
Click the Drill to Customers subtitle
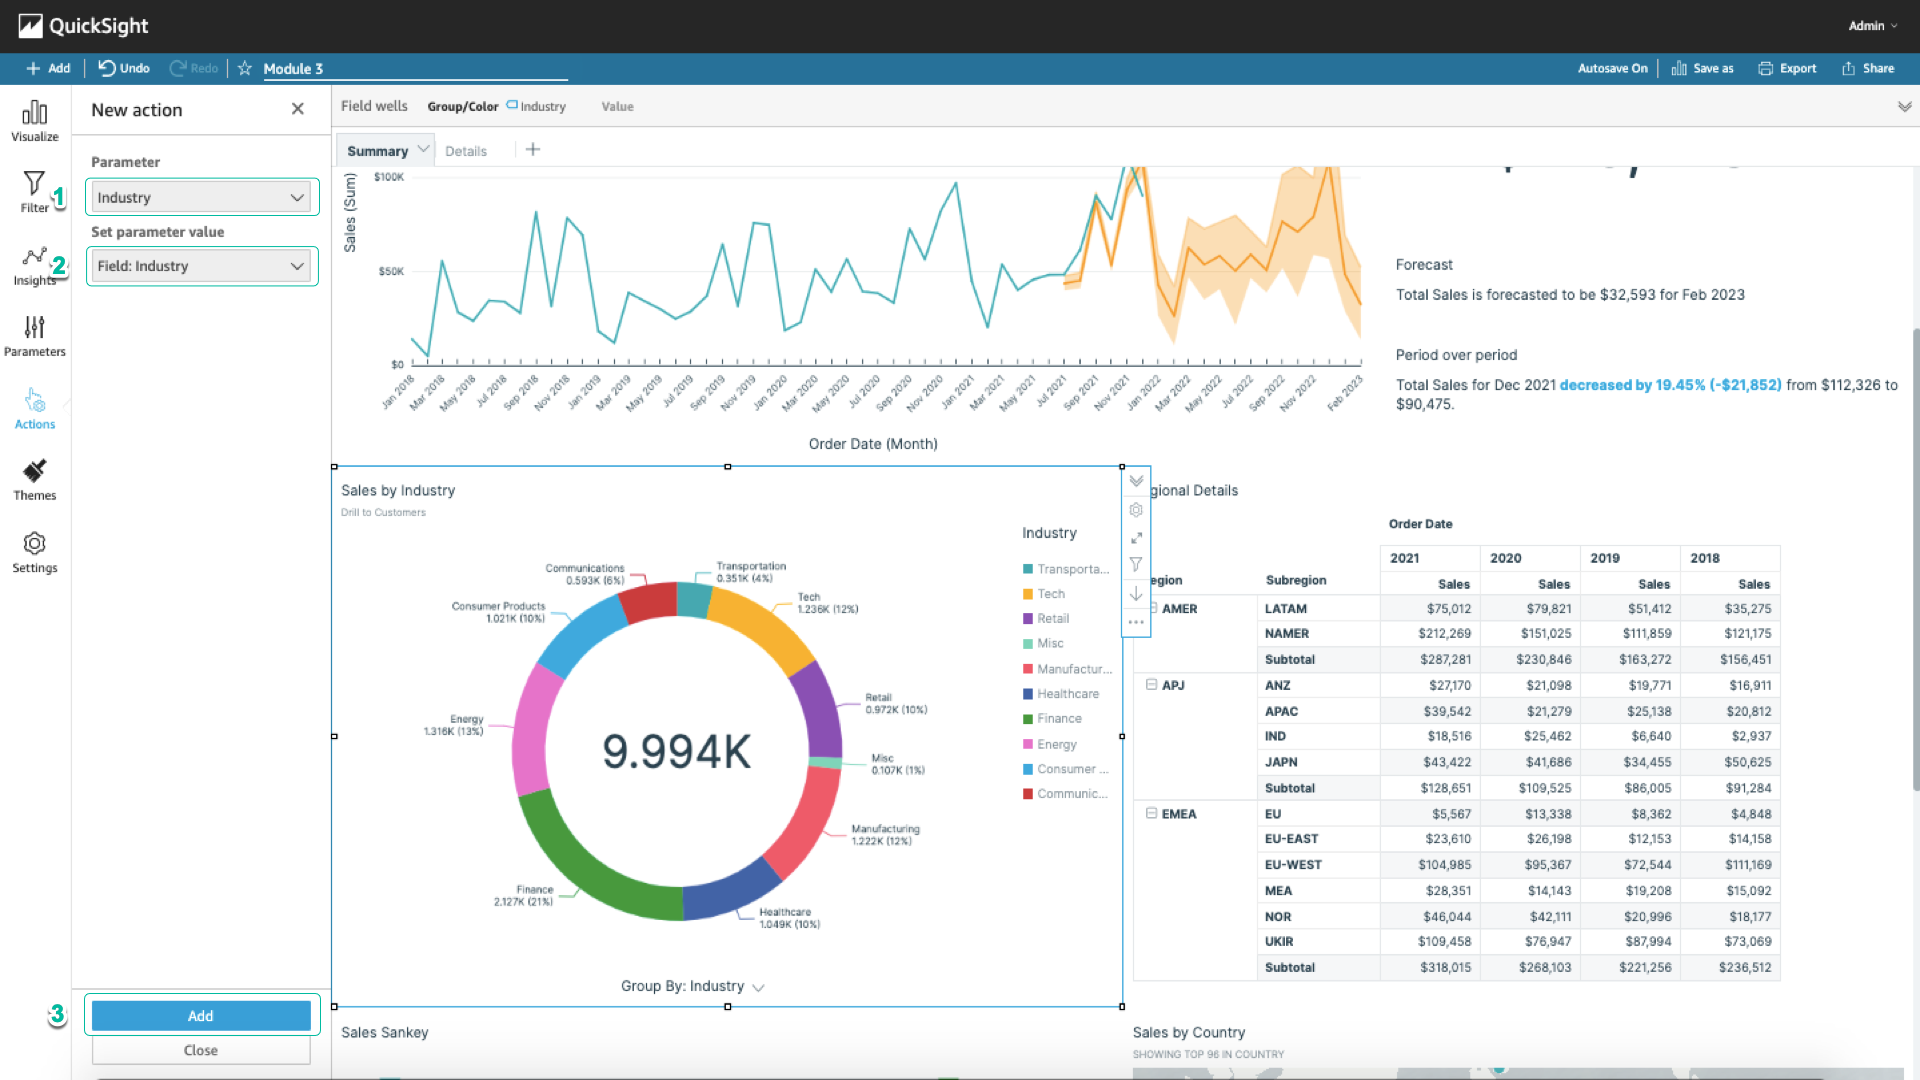pyautogui.click(x=383, y=512)
